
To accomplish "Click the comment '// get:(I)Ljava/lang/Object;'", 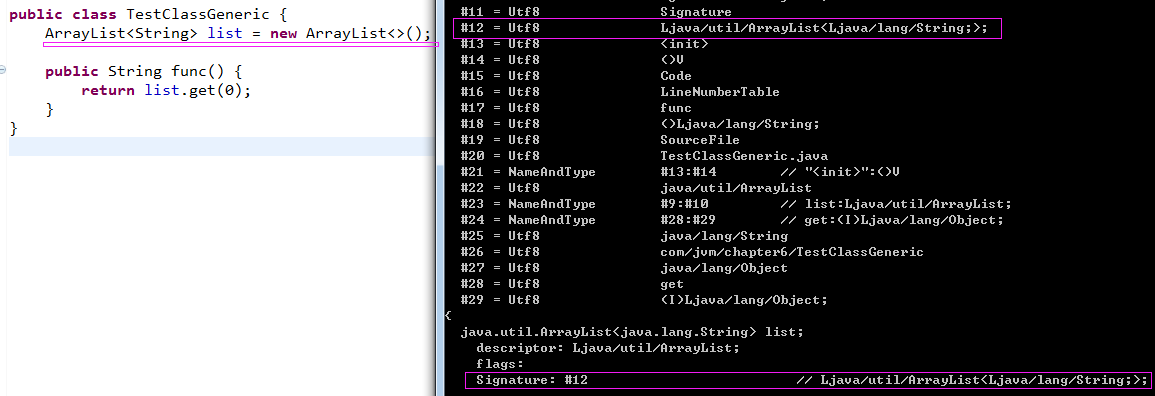I will pos(891,220).
